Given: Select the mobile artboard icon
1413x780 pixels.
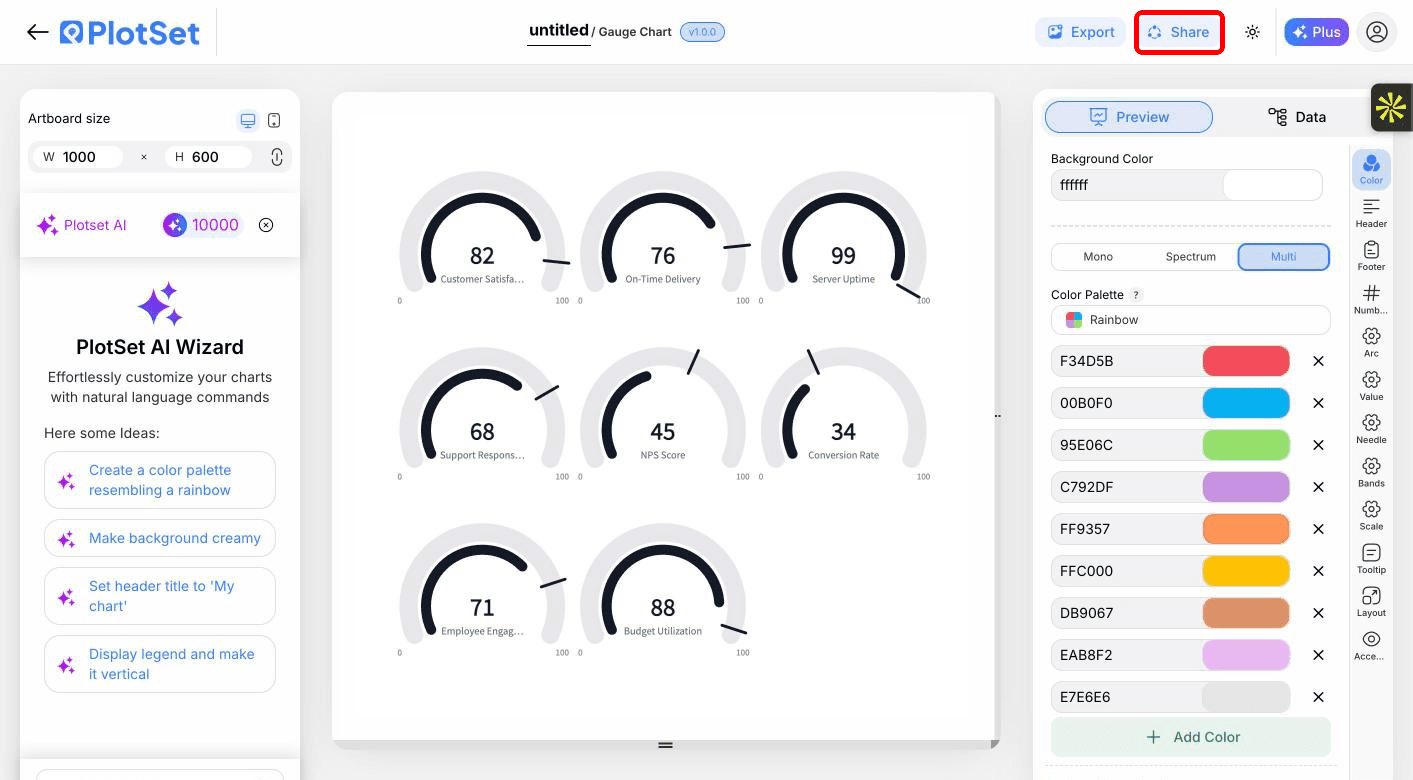Looking at the screenshot, I should pos(274,120).
